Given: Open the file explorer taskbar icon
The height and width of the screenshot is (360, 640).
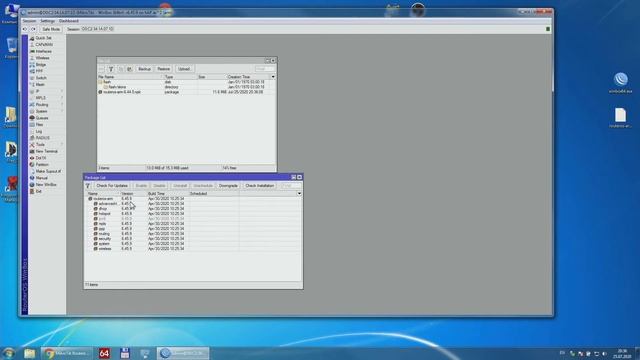Looking at the screenshot, I should [x=29, y=353].
